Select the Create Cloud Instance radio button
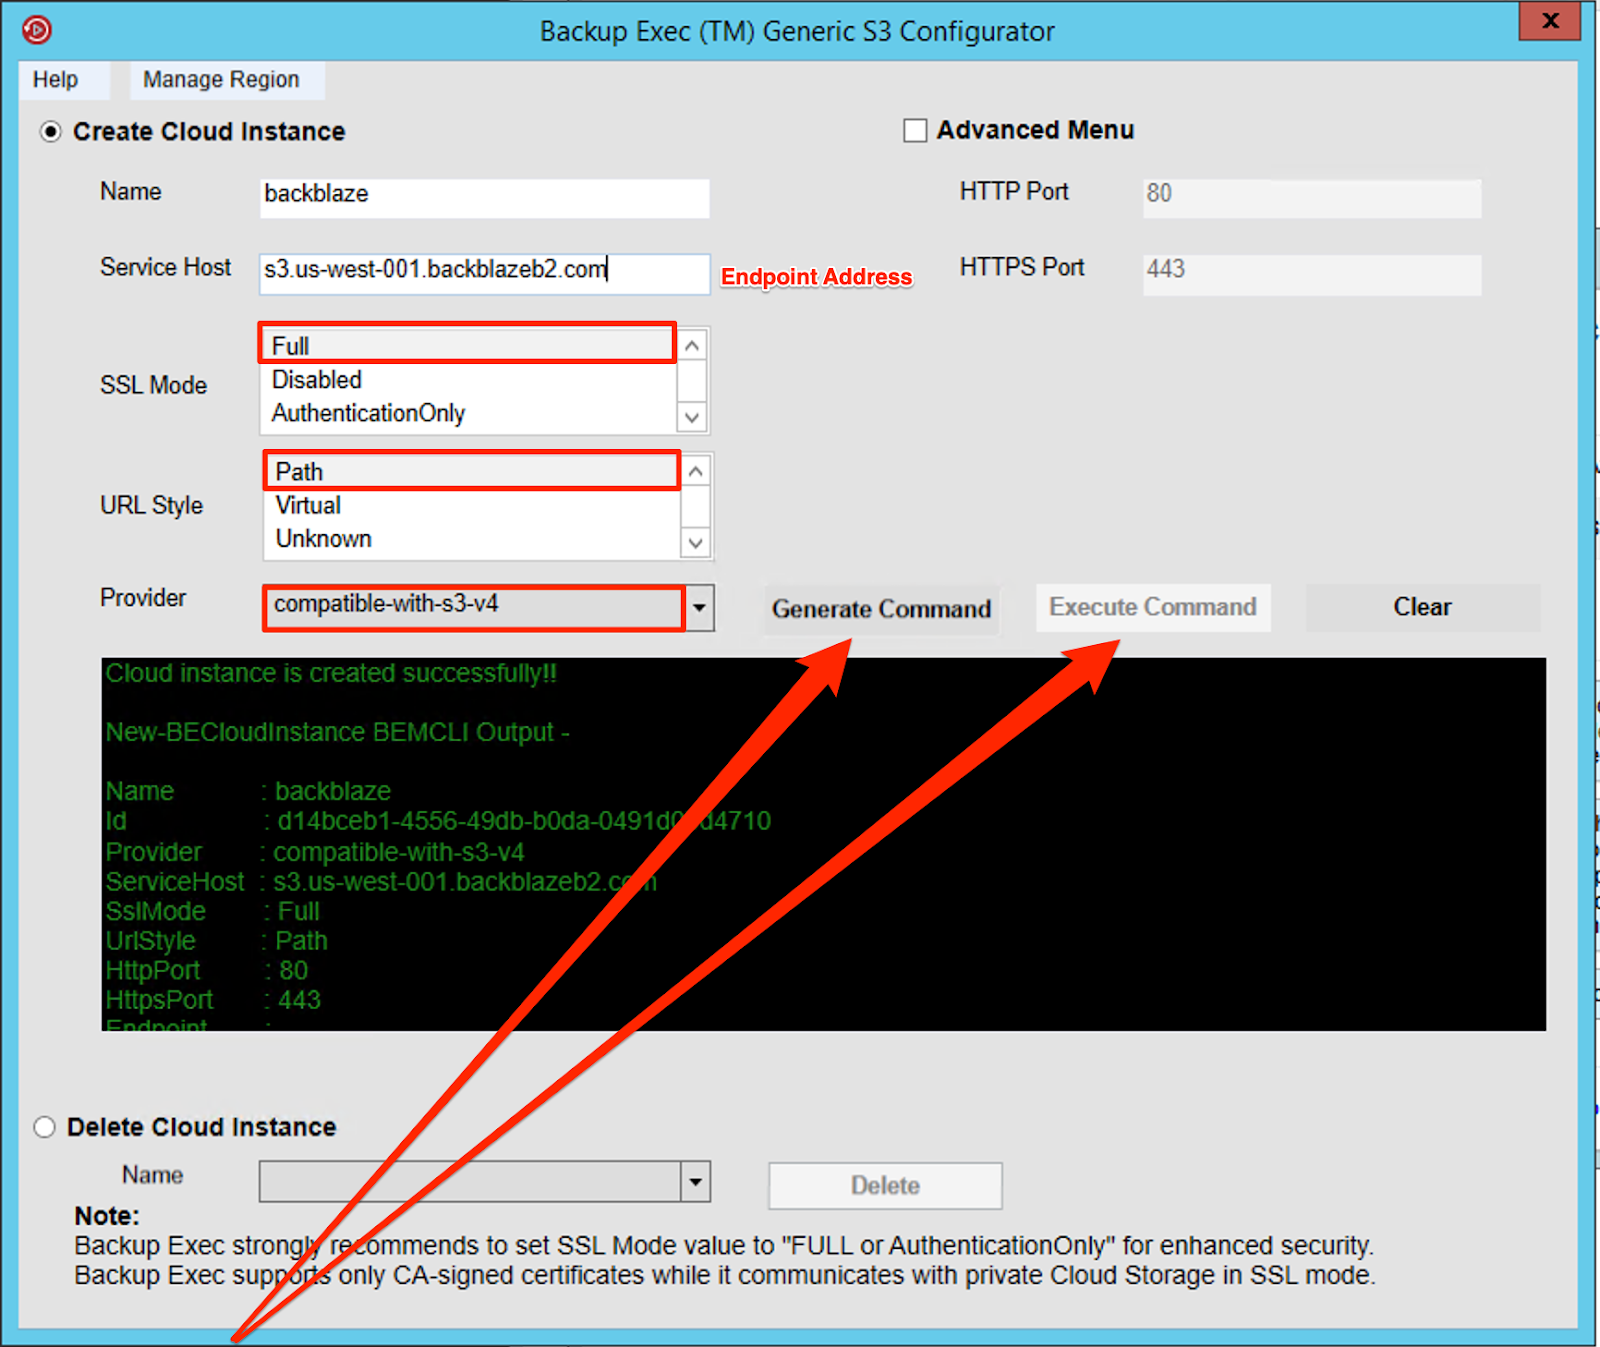 point(50,131)
